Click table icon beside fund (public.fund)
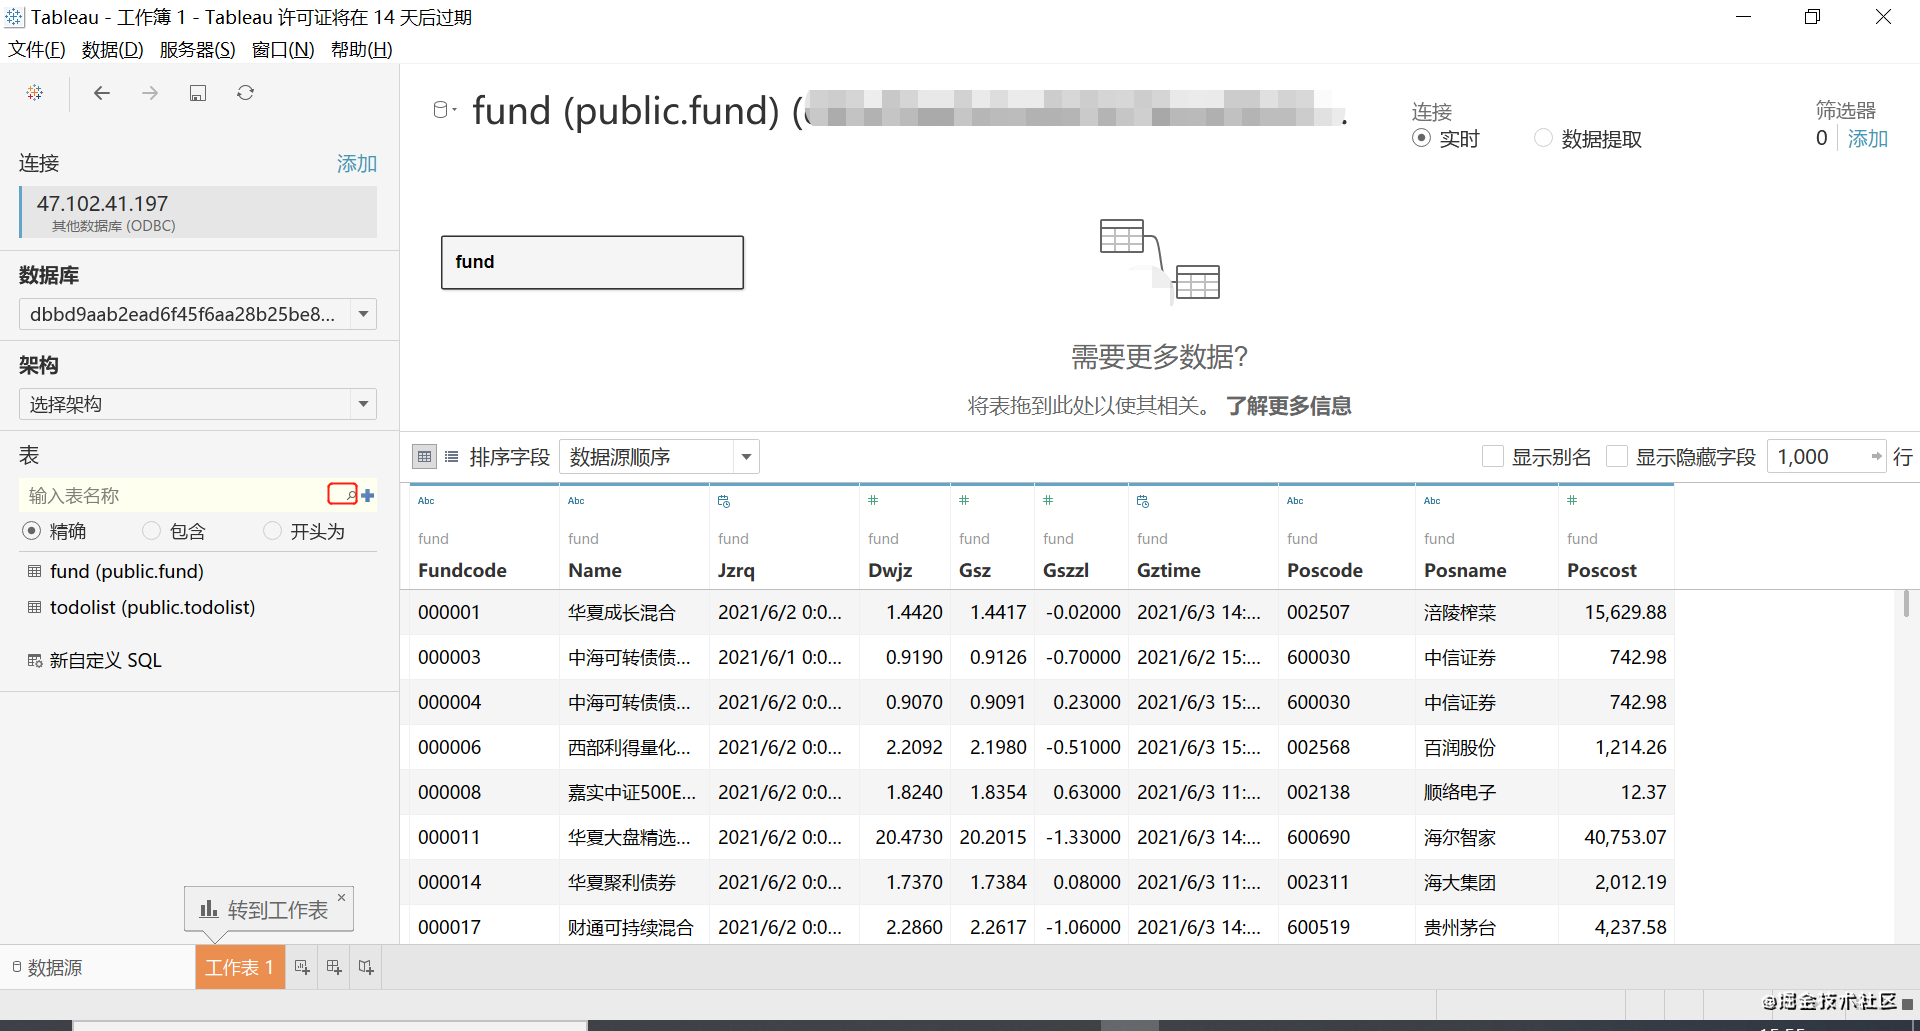 click(x=35, y=571)
